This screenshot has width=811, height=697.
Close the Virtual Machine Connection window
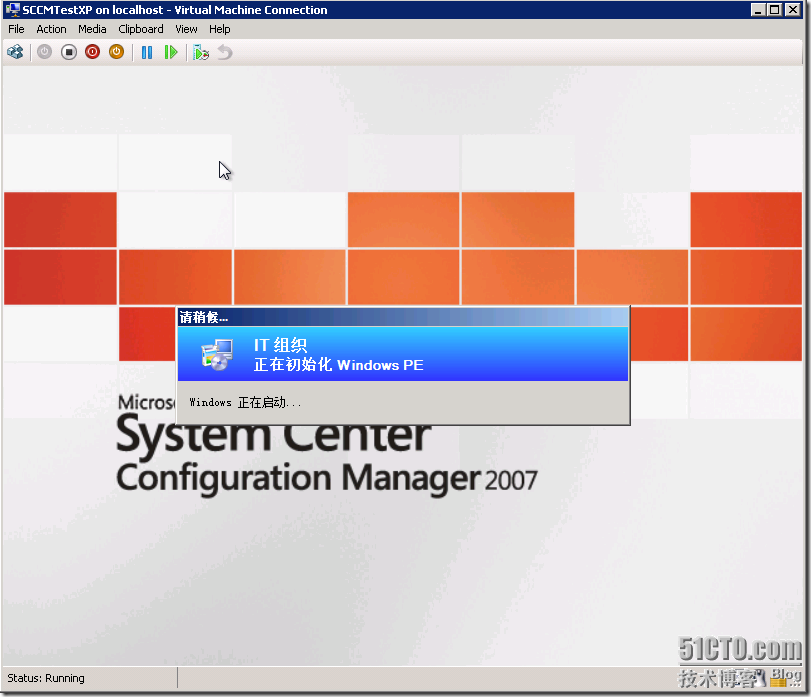[x=792, y=10]
